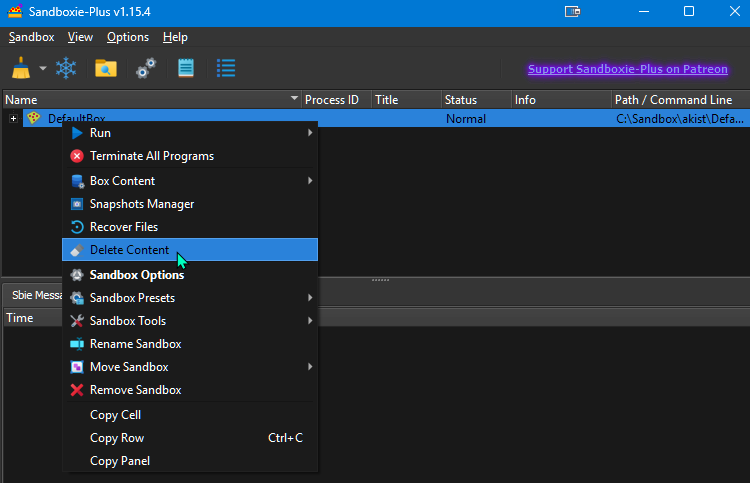Screen dimensions: 750x483
Task: Open the sandbox folder browse icon
Action: 106,68
